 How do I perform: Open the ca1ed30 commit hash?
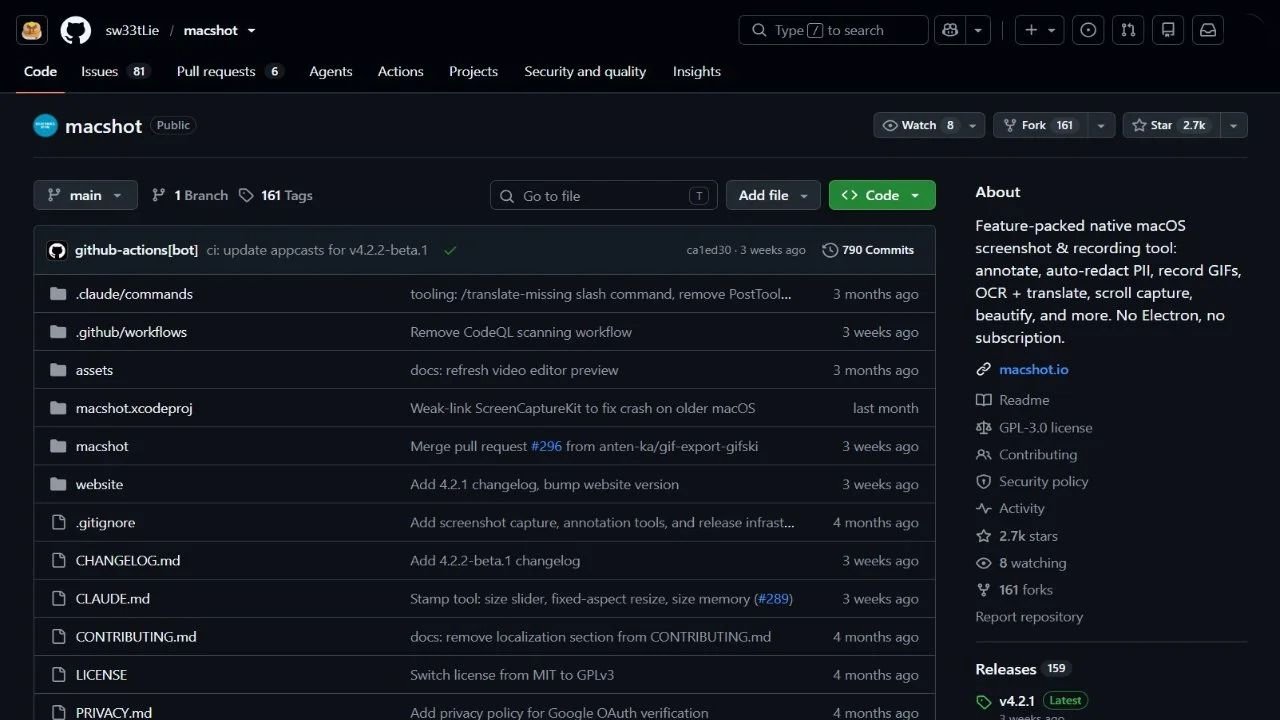[x=709, y=250]
